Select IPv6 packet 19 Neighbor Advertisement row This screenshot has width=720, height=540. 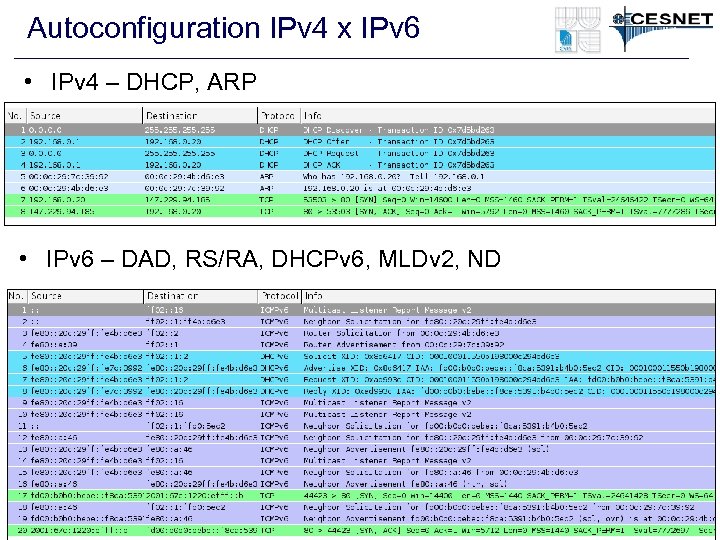[361, 518]
